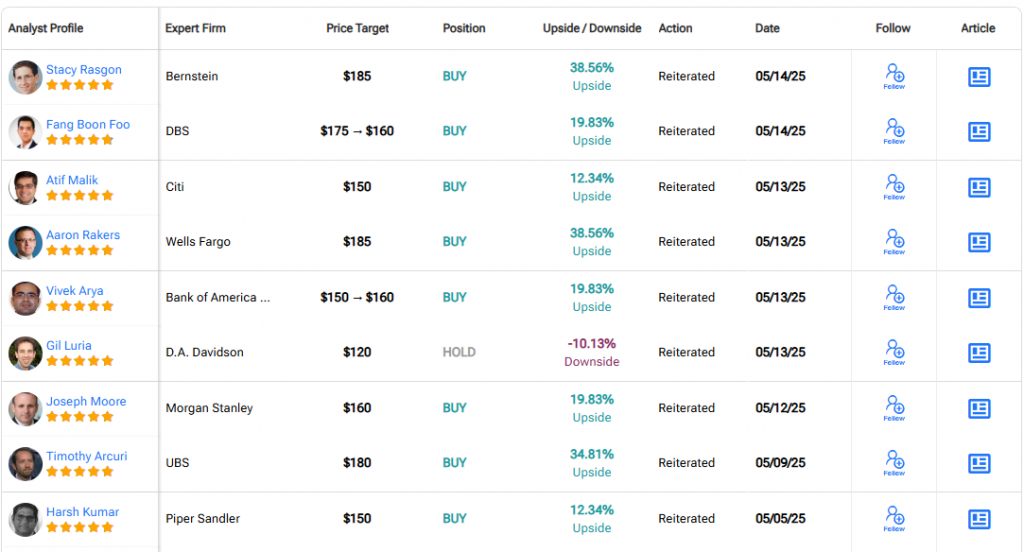Open article icon in Bank of America row
The image size is (1024, 552).
click(979, 298)
